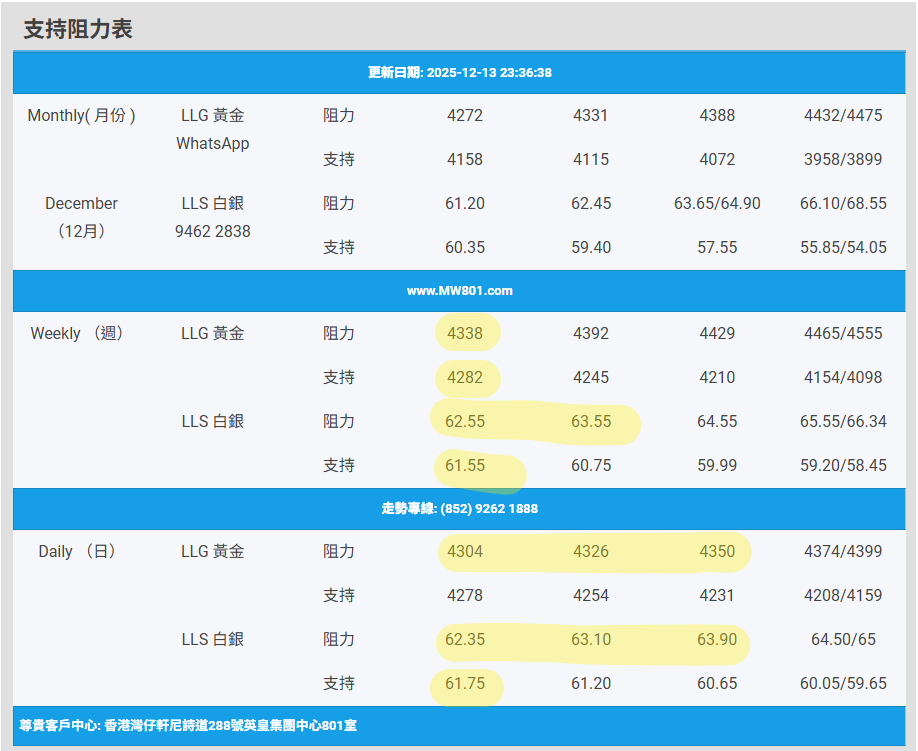Select the highlighted weekly gold support 4282
This screenshot has width=918, height=751.
click(x=465, y=378)
